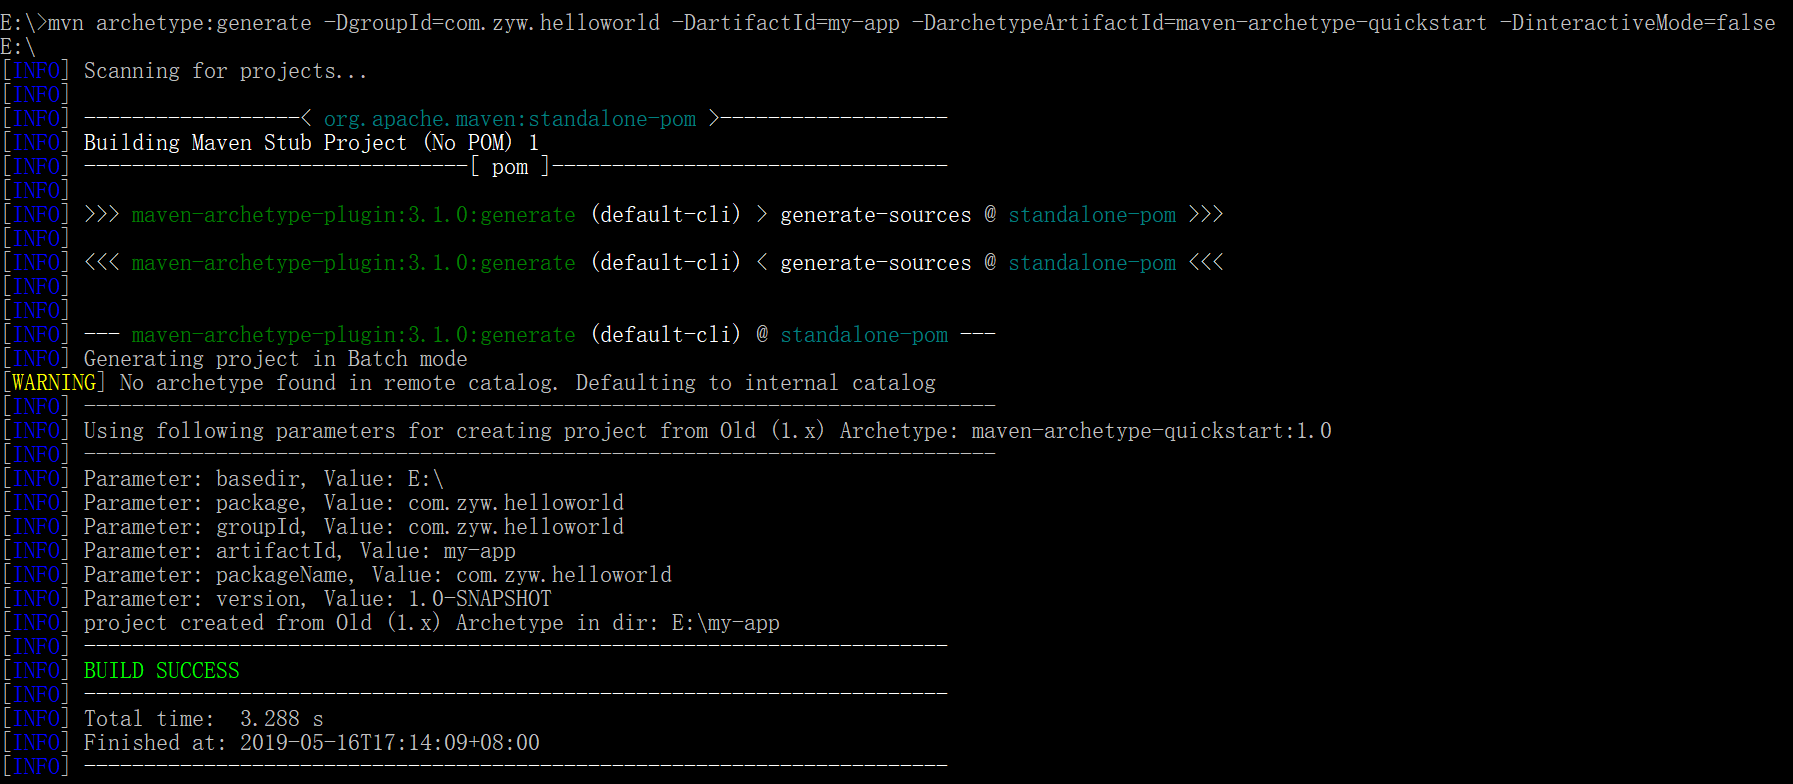The image size is (1793, 784).
Task: Click the green BUILD SUCCESS message
Action: pos(162,670)
